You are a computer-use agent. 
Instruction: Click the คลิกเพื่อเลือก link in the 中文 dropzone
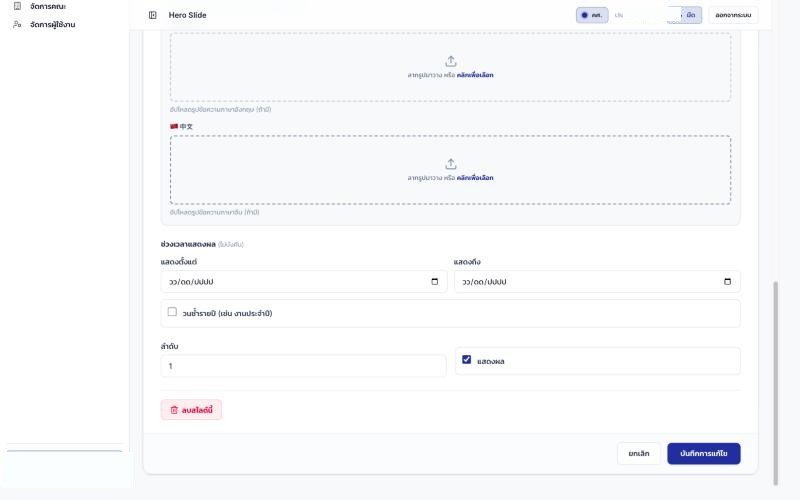click(475, 178)
